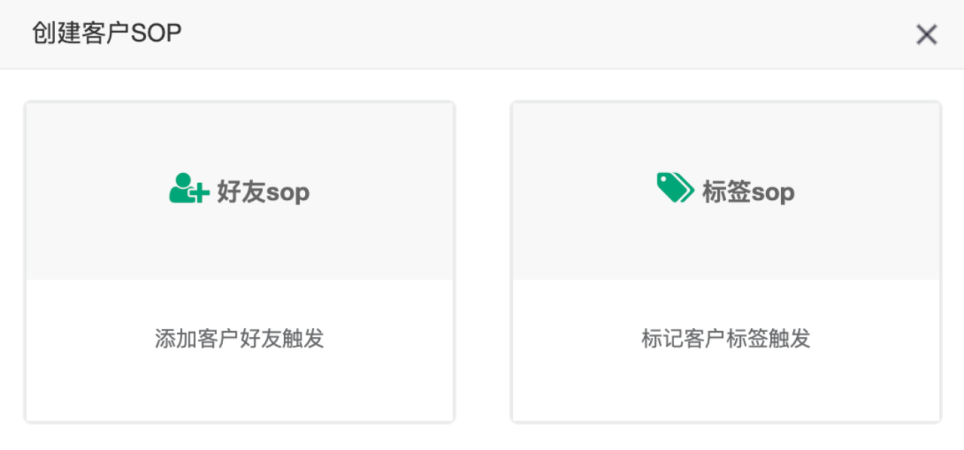
Task: Choose the tag SOP card's gray header area
Action: (x=726, y=191)
